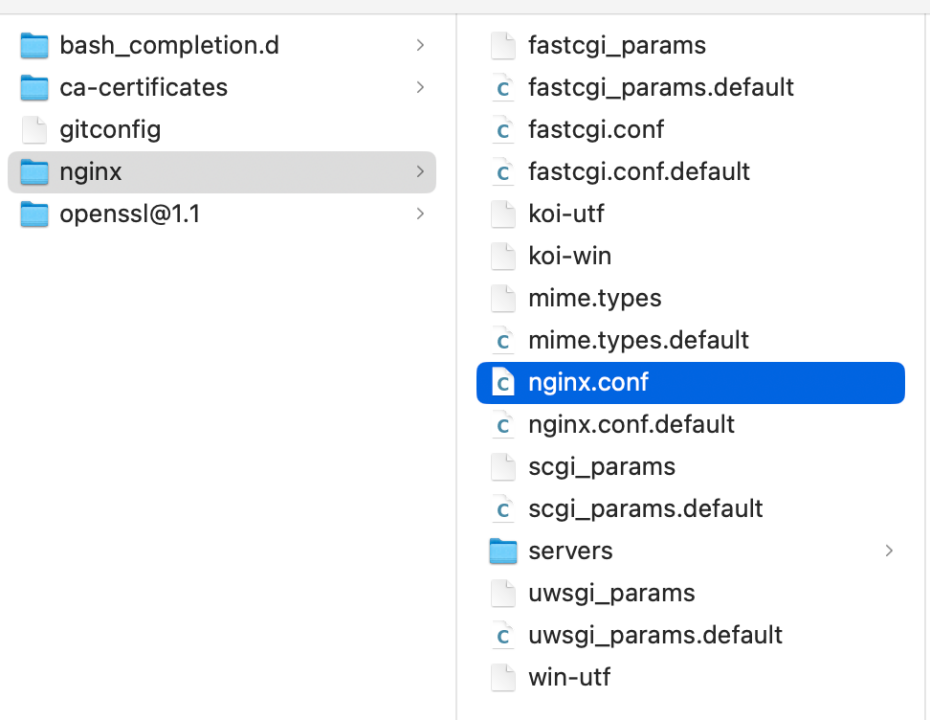Click the chevron beside the nginx folder

(421, 172)
